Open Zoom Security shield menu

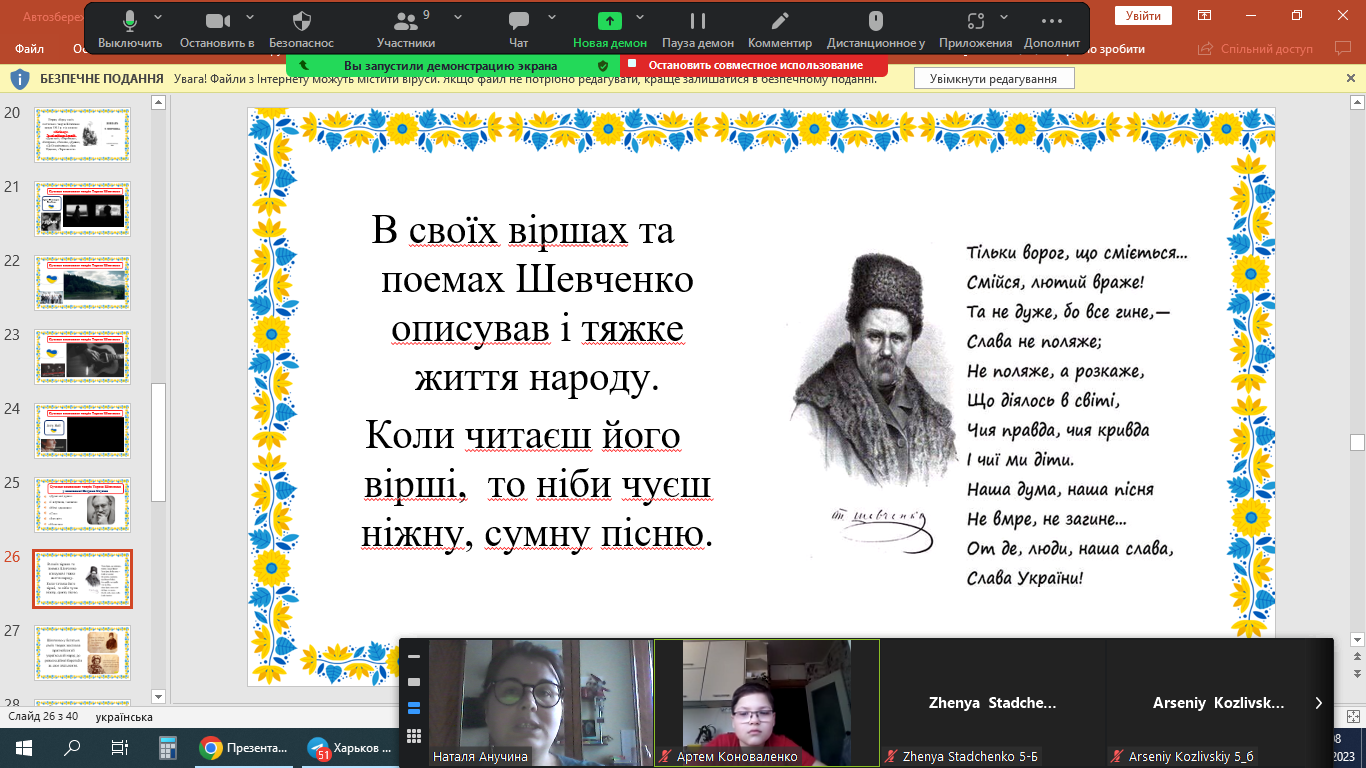pyautogui.click(x=301, y=28)
